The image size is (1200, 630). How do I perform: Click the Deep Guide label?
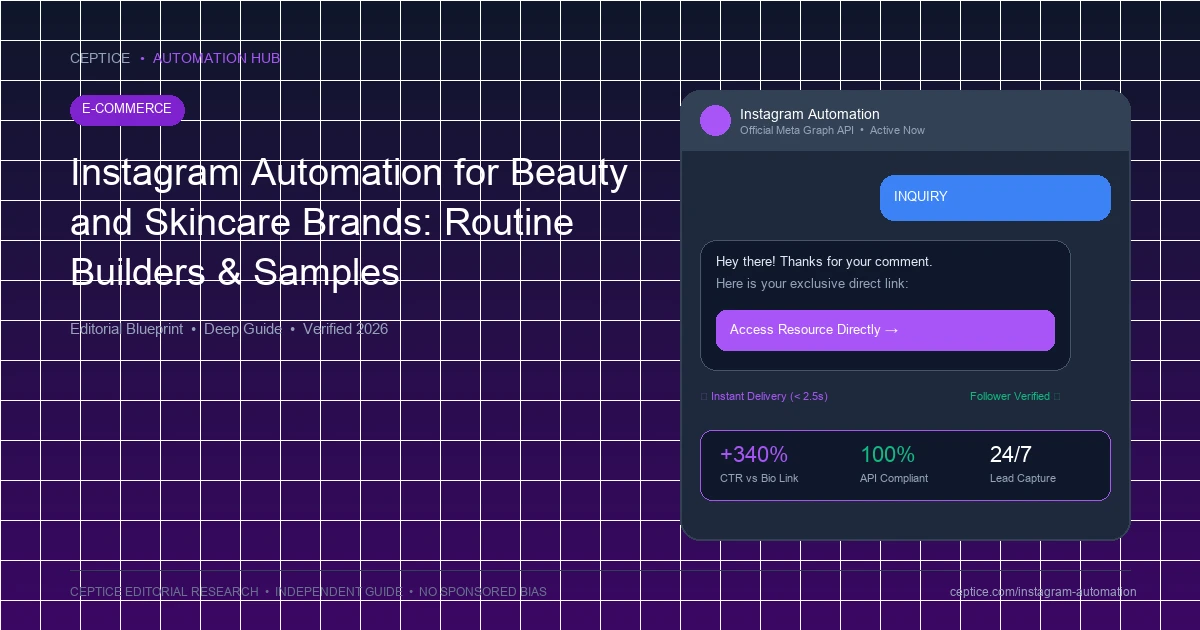coord(243,329)
